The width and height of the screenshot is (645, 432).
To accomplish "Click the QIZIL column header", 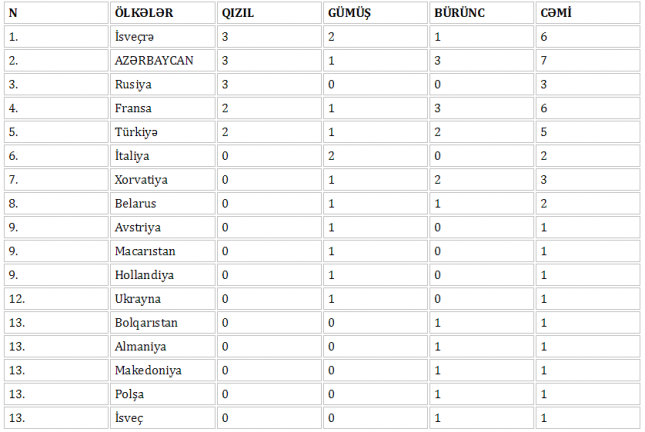I will tap(237, 13).
